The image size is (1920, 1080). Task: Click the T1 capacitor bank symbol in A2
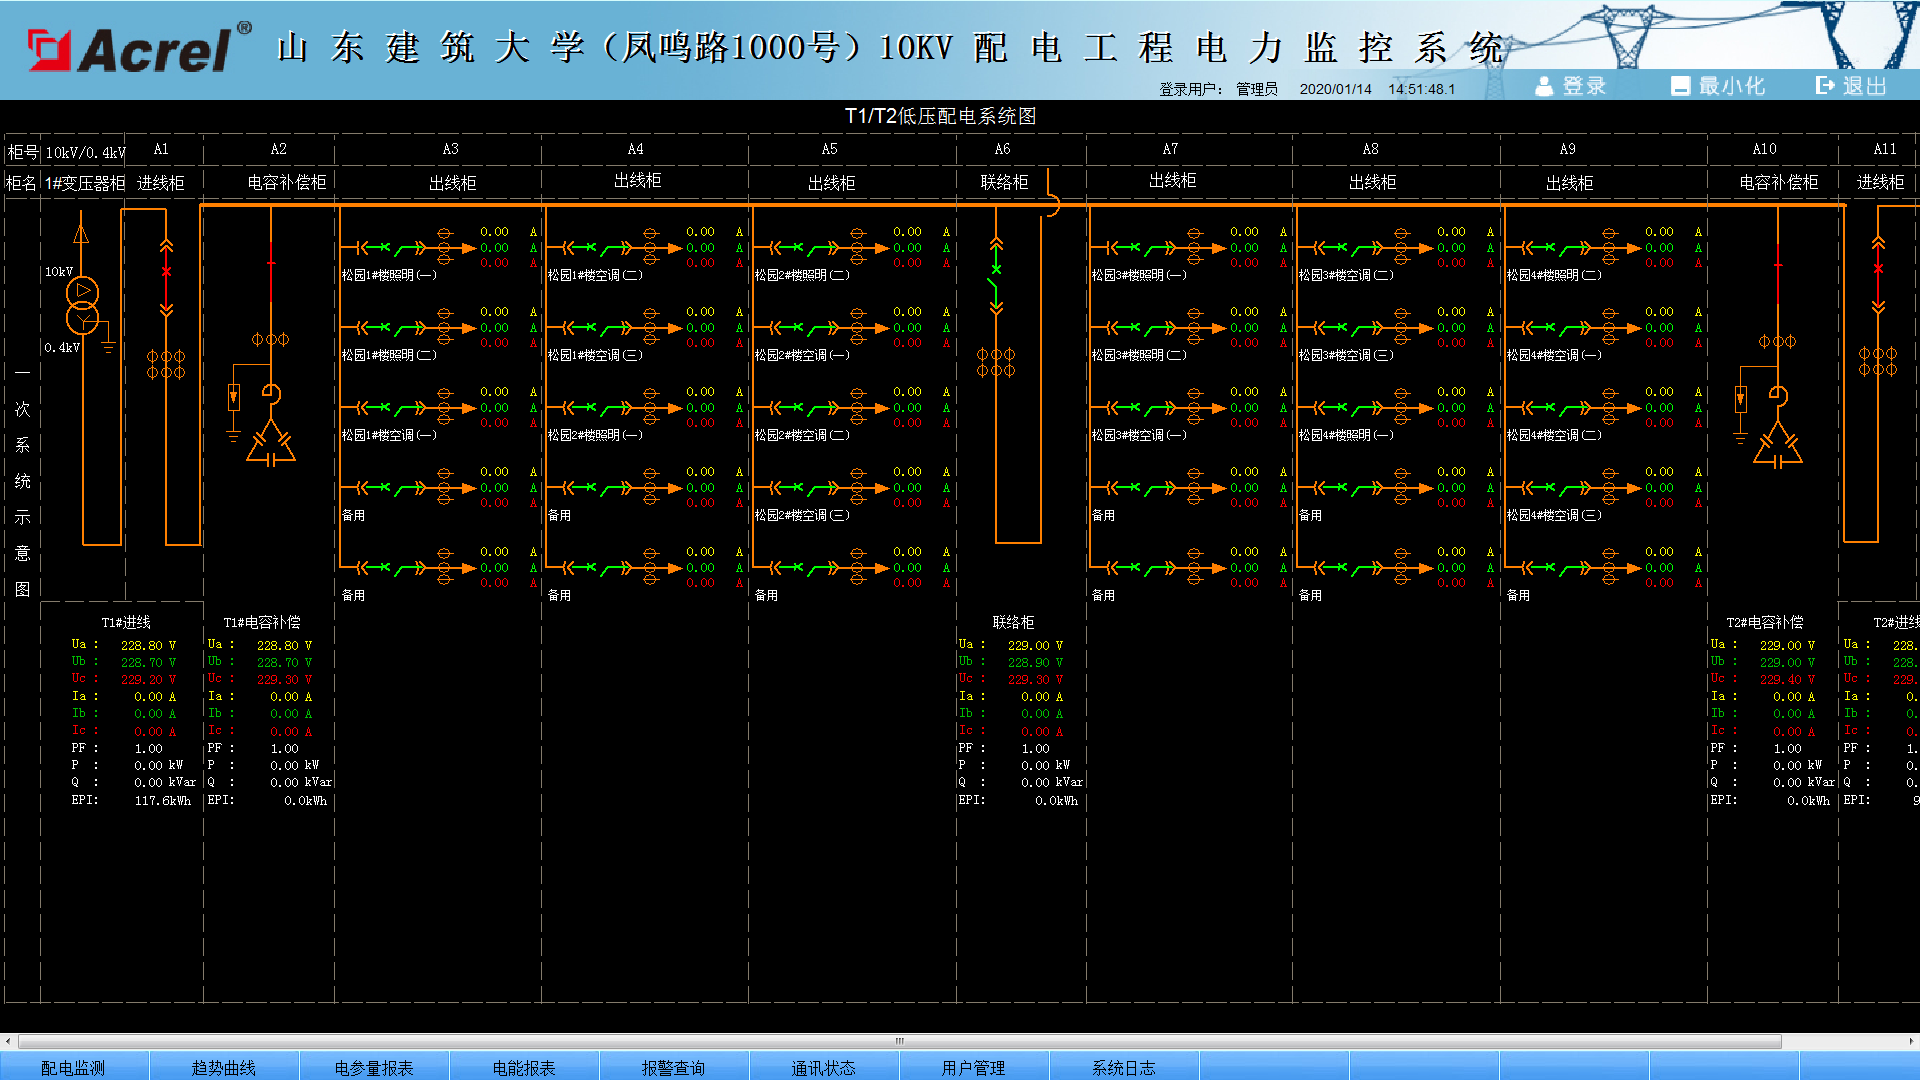click(x=270, y=443)
